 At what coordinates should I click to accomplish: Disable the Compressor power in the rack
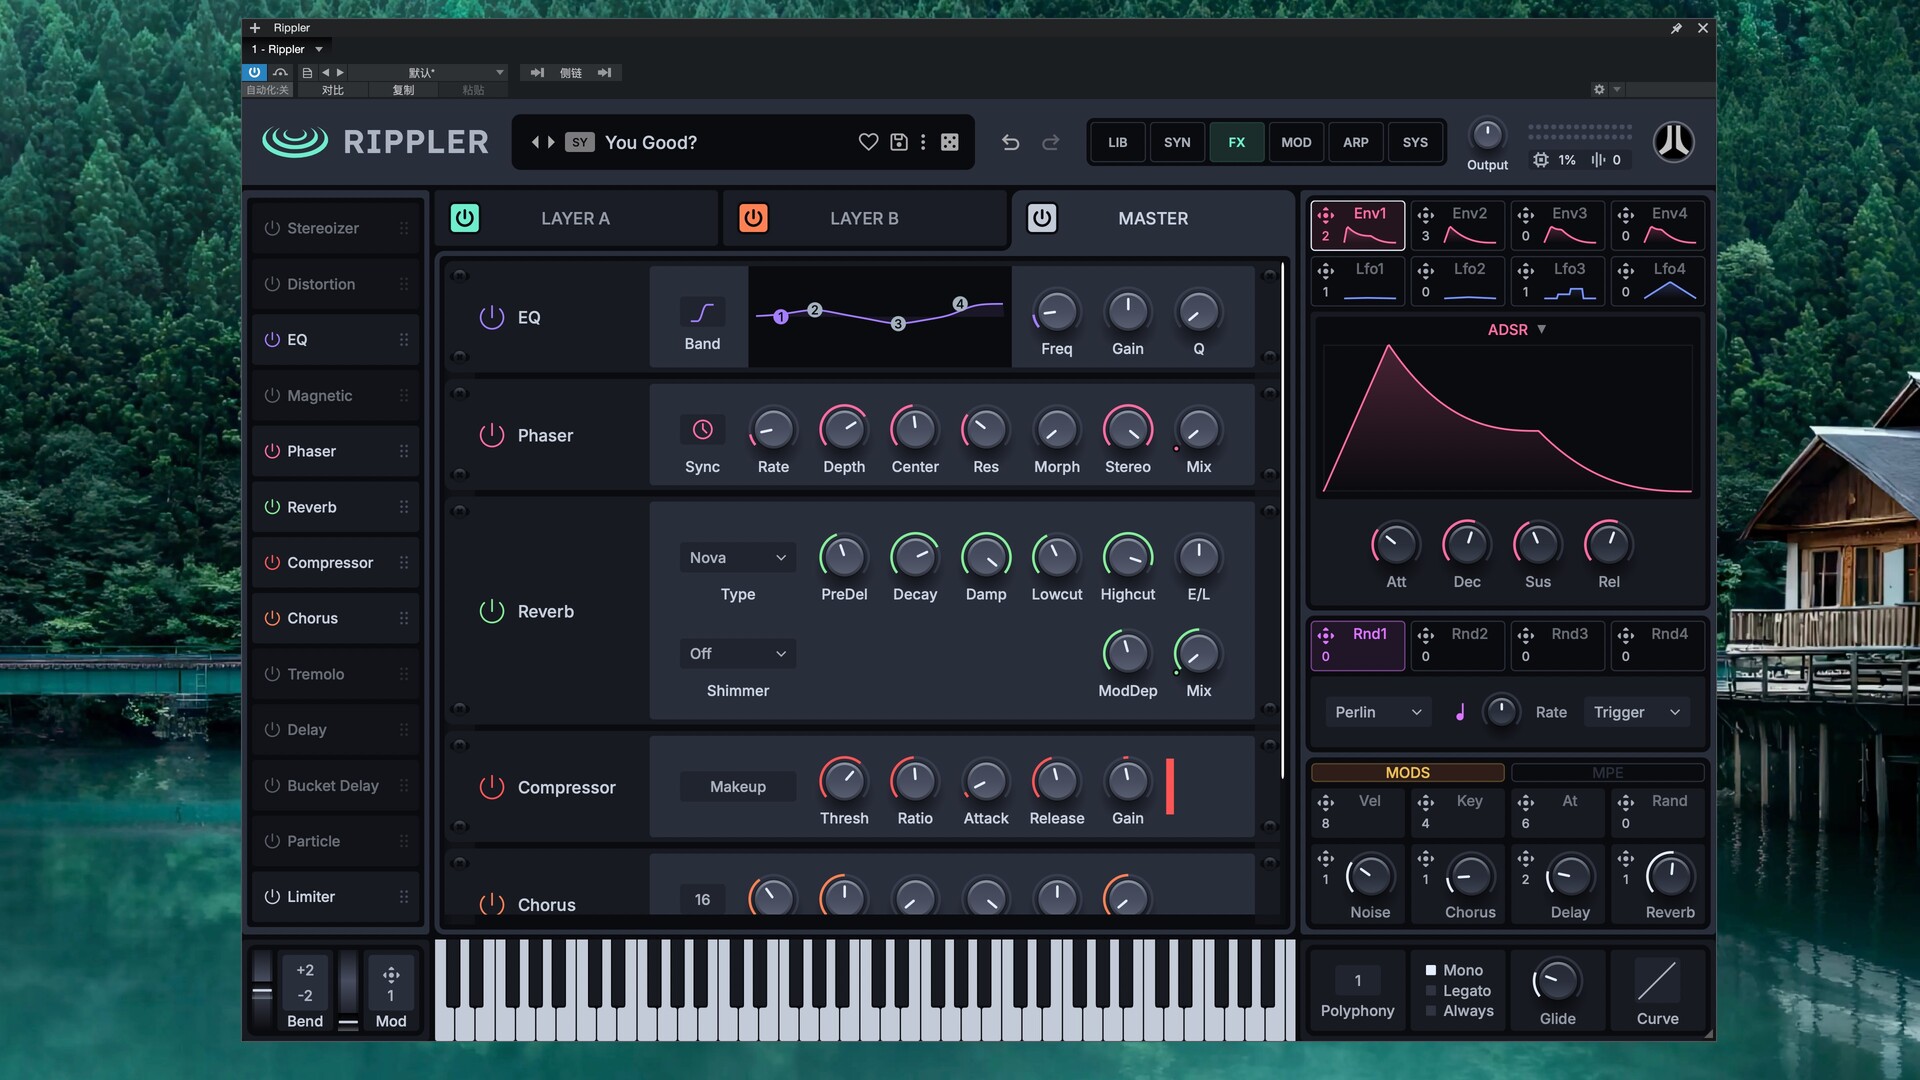491,787
